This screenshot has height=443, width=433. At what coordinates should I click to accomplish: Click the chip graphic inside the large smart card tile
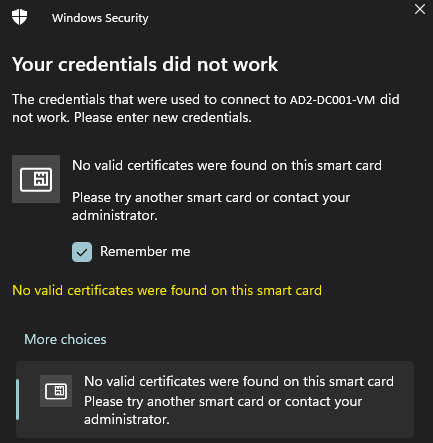[43, 179]
